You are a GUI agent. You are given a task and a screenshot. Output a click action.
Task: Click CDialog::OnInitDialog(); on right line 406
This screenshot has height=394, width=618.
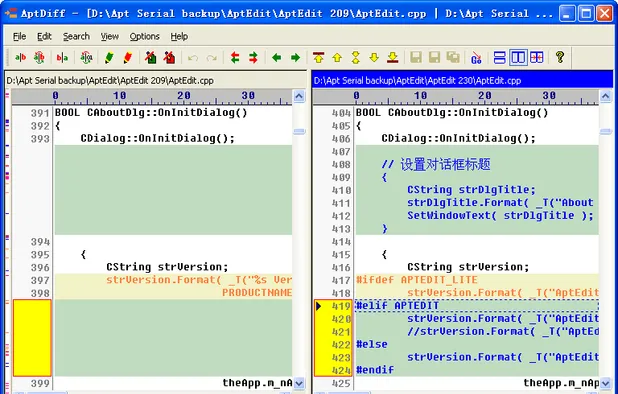tap(458, 138)
